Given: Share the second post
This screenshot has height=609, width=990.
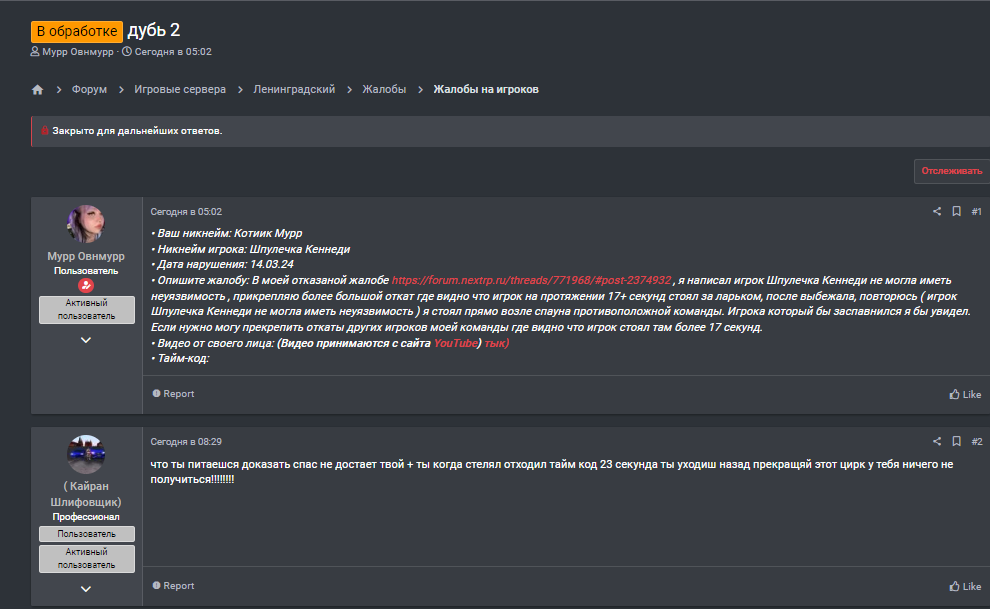Looking at the screenshot, I should [x=937, y=441].
